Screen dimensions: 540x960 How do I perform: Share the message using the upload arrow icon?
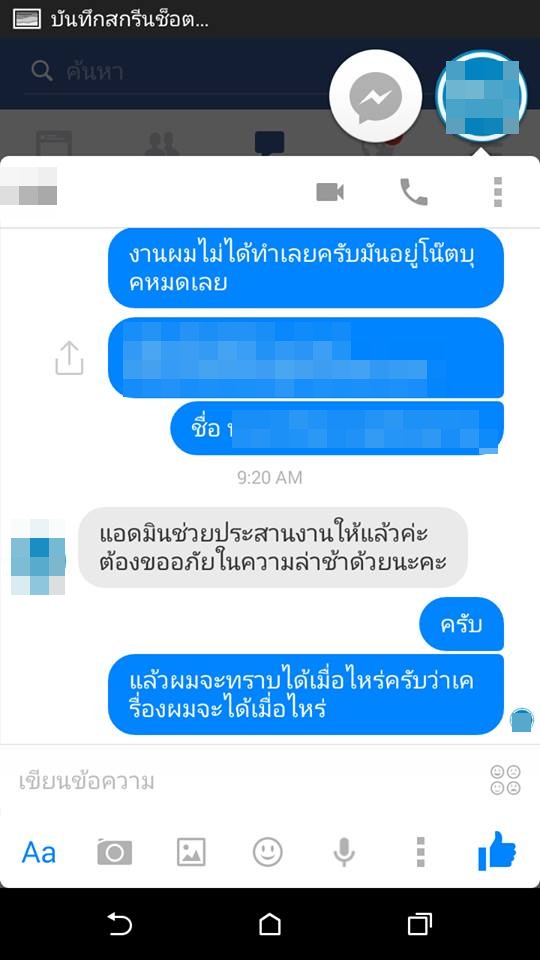pyautogui.click(x=69, y=358)
